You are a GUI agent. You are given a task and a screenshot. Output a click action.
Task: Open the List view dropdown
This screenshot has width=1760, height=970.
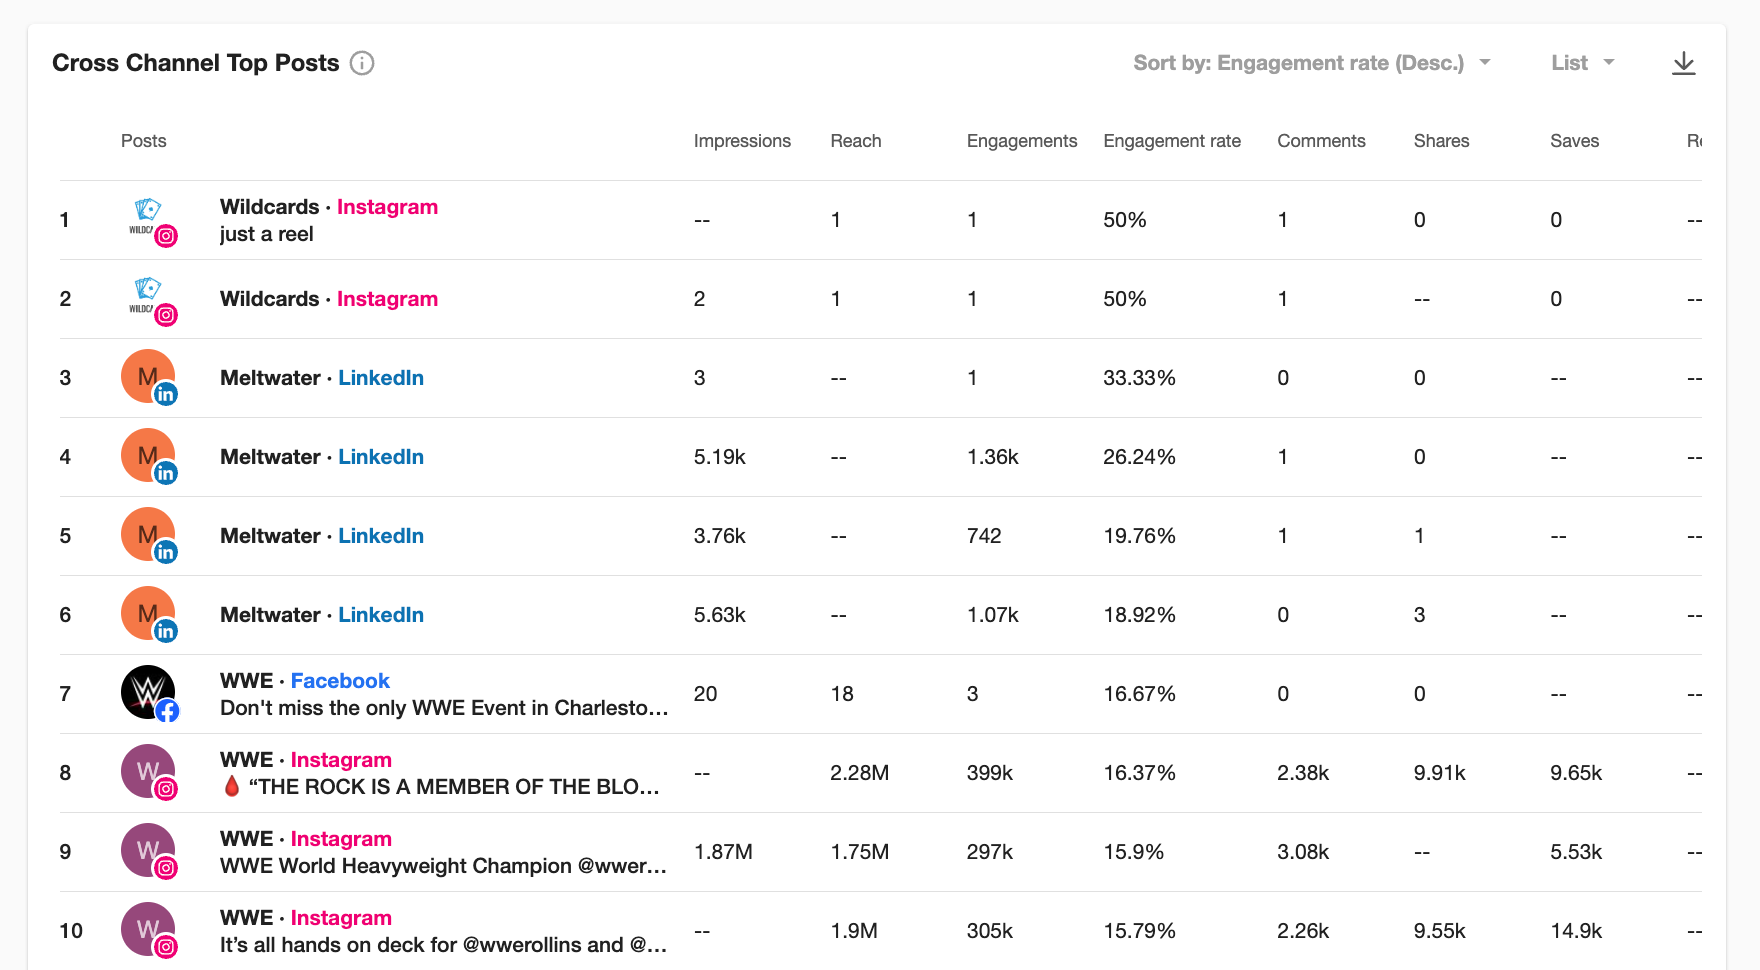tap(1583, 63)
